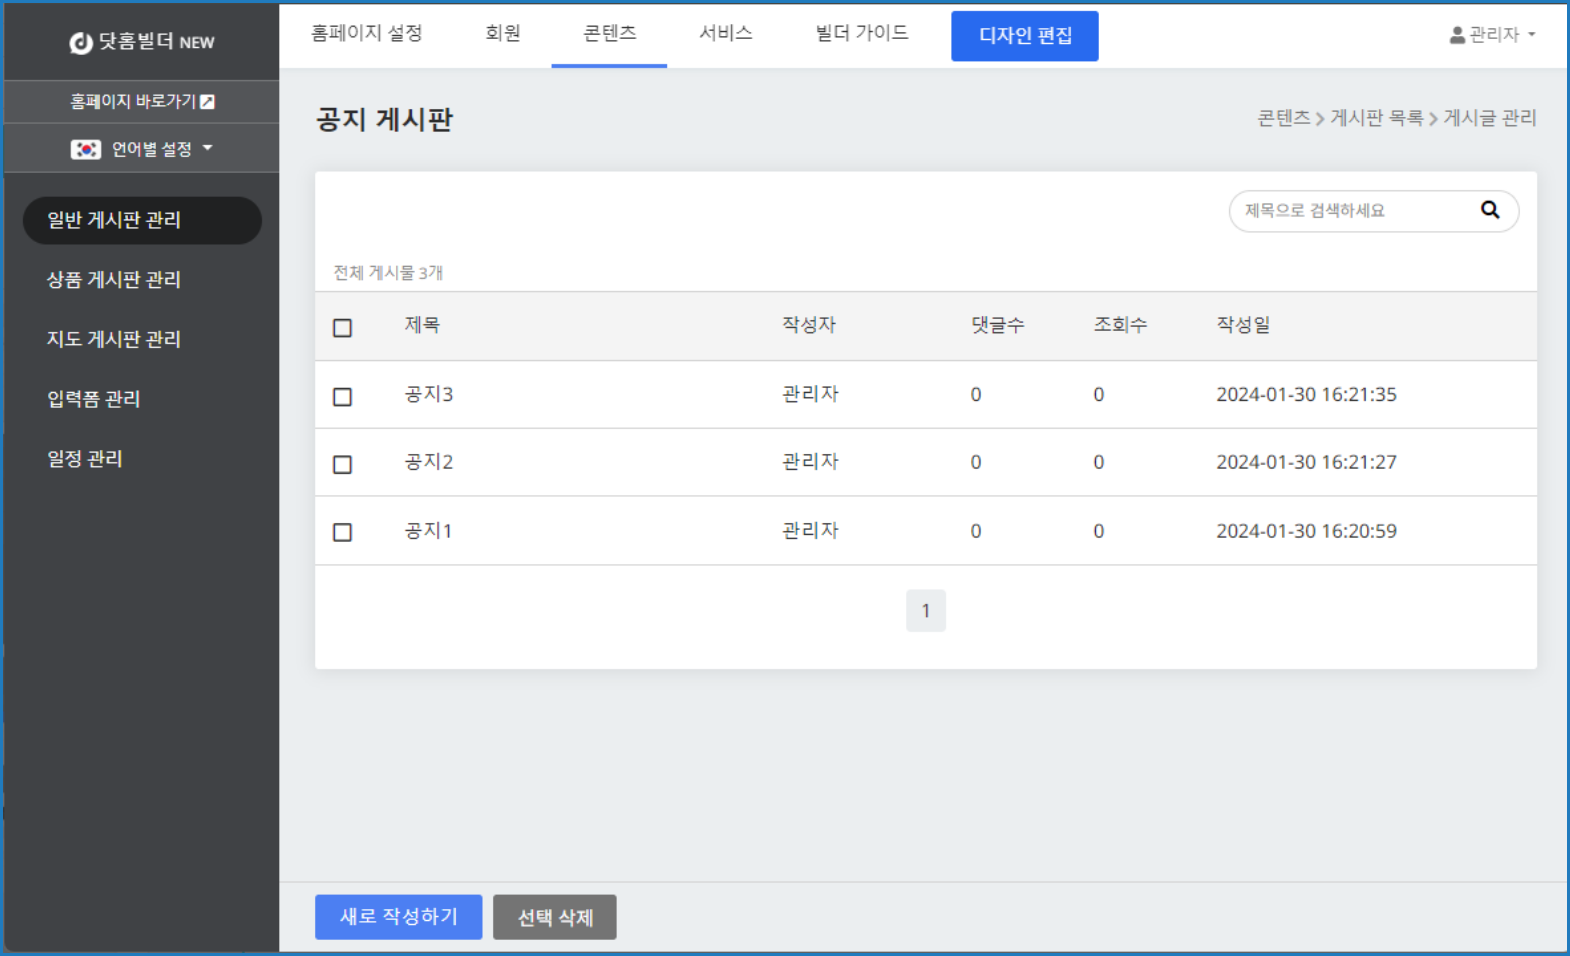
Task: Check the box for 공지3 post
Action: click(x=342, y=397)
